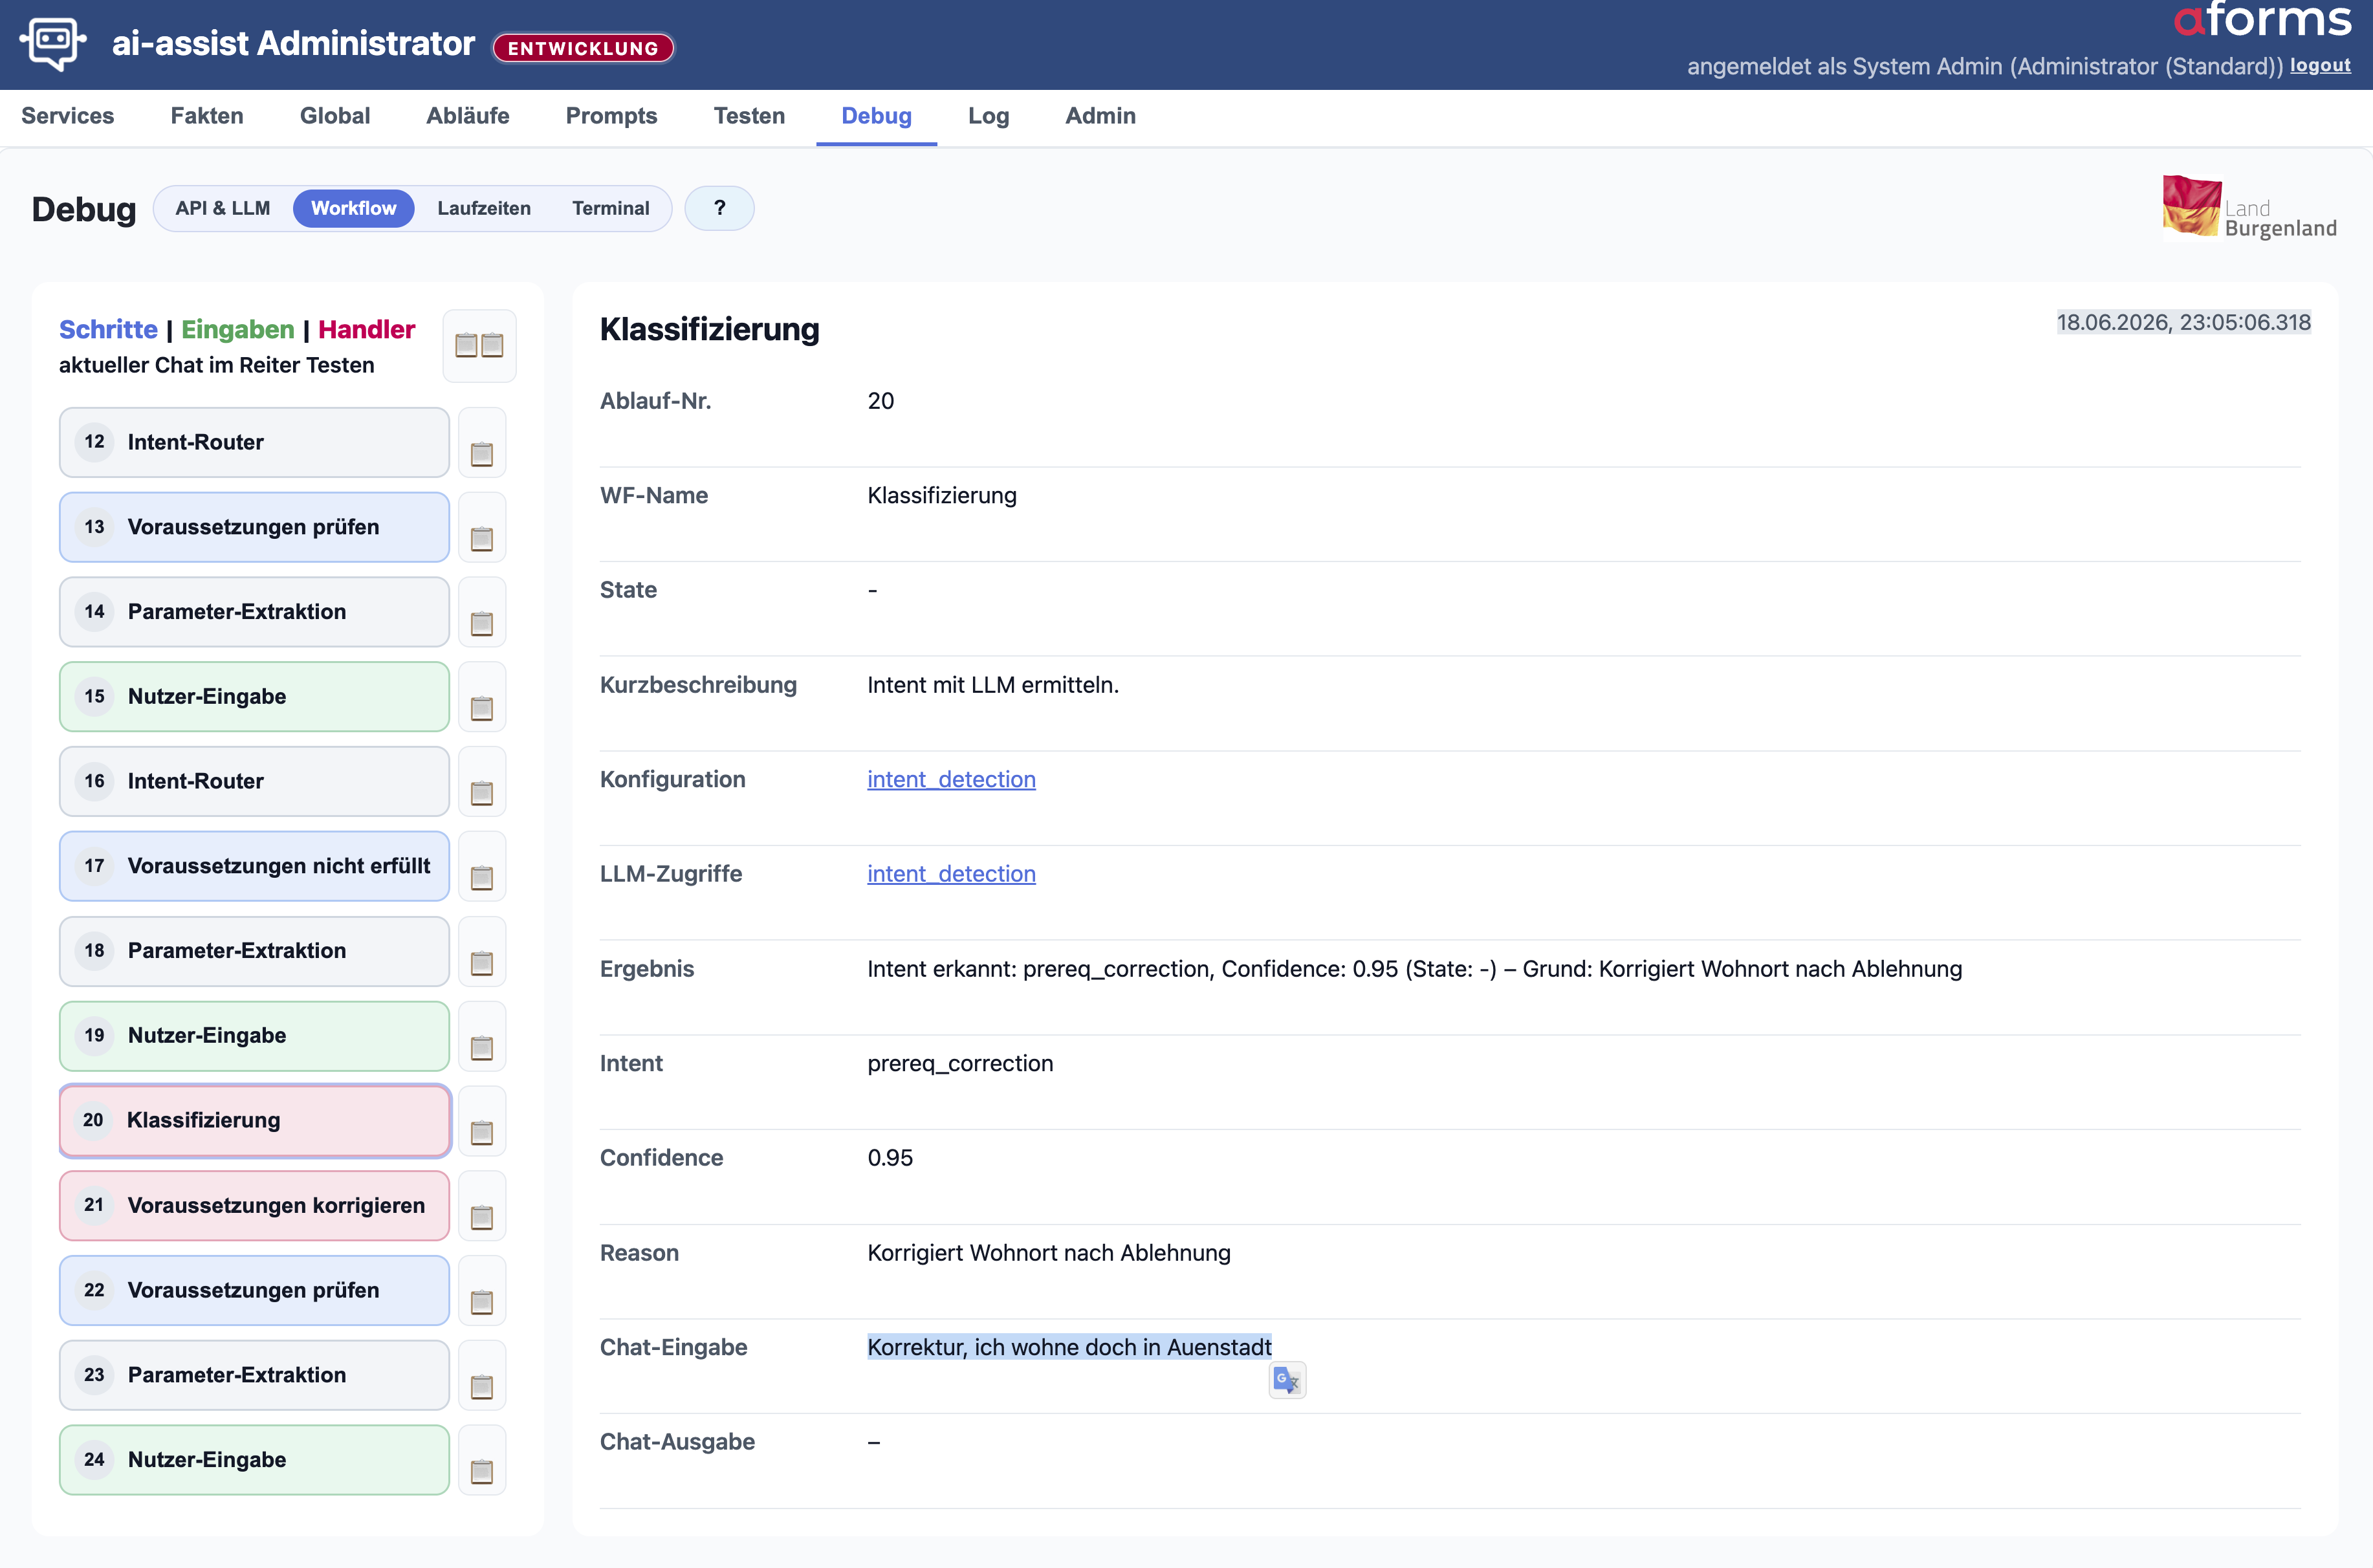
Task: Copy step 23 Parameter-Extraktion clipboard icon
Action: pos(482,1376)
